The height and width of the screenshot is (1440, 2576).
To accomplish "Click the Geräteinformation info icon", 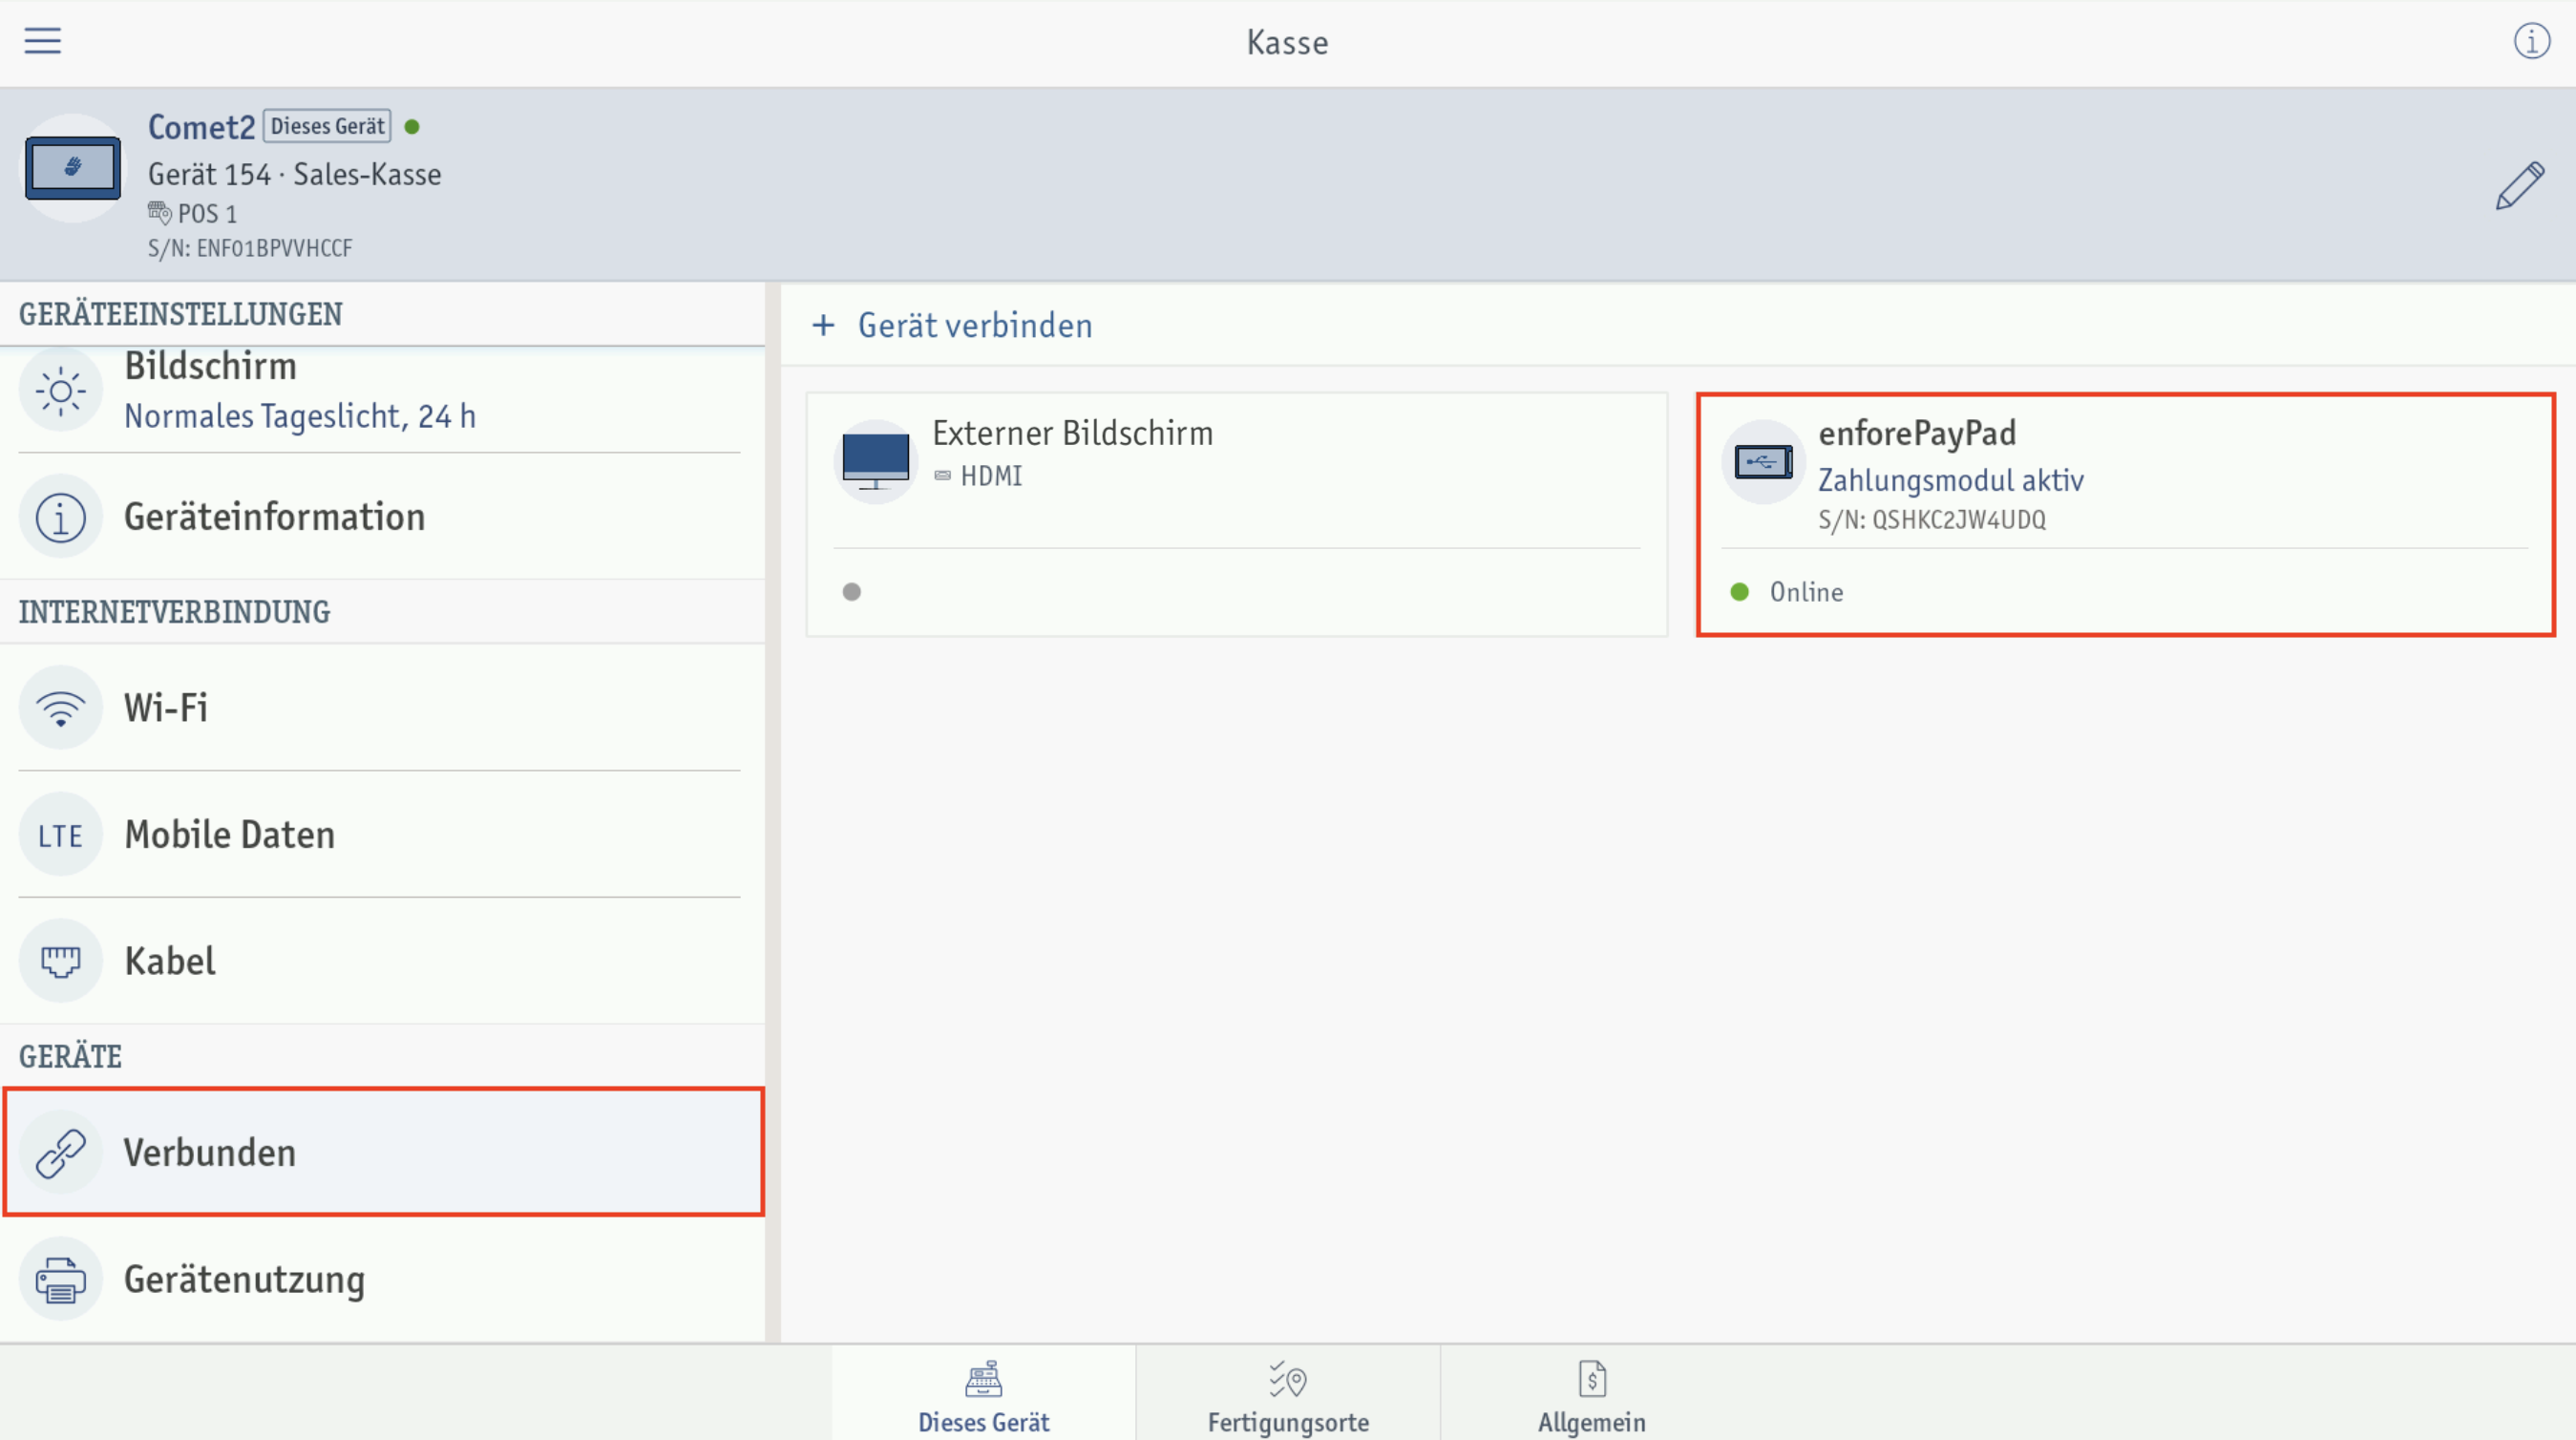I will (x=60, y=517).
